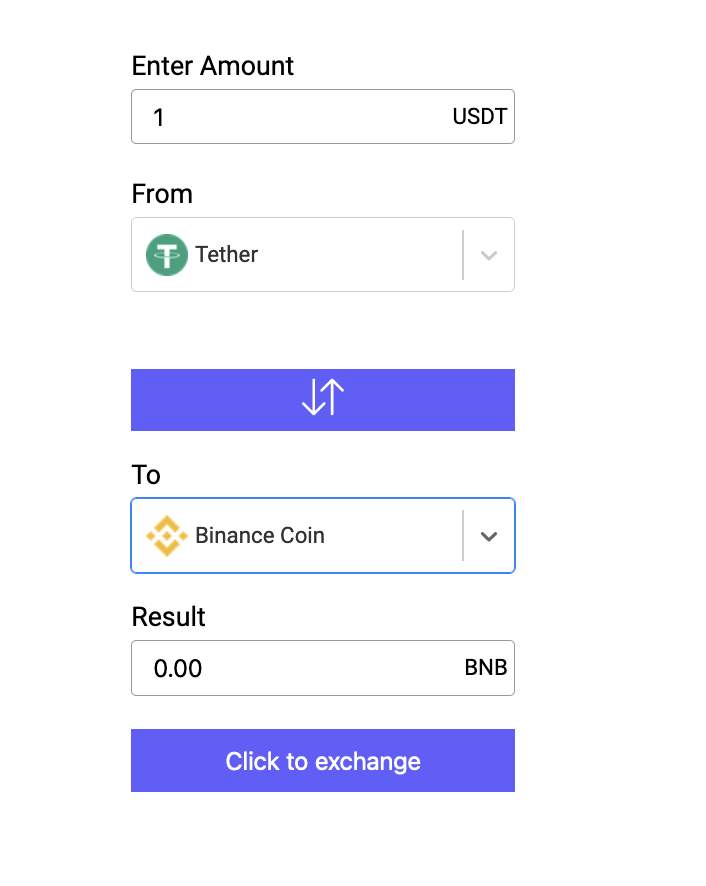Viewport: 706px width, 886px height.
Task: Click the Click to exchange button
Action: (323, 761)
